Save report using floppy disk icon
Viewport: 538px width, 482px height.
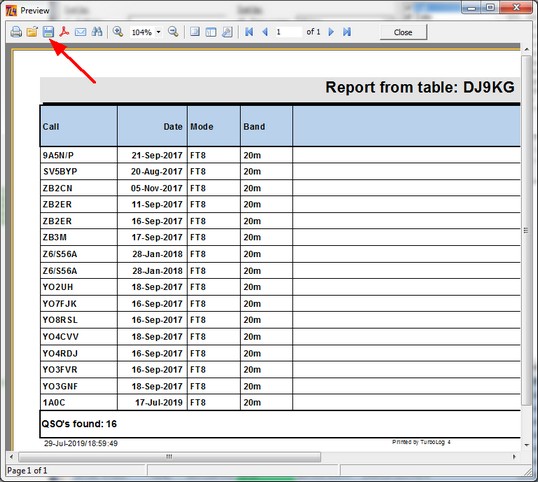click(x=48, y=32)
